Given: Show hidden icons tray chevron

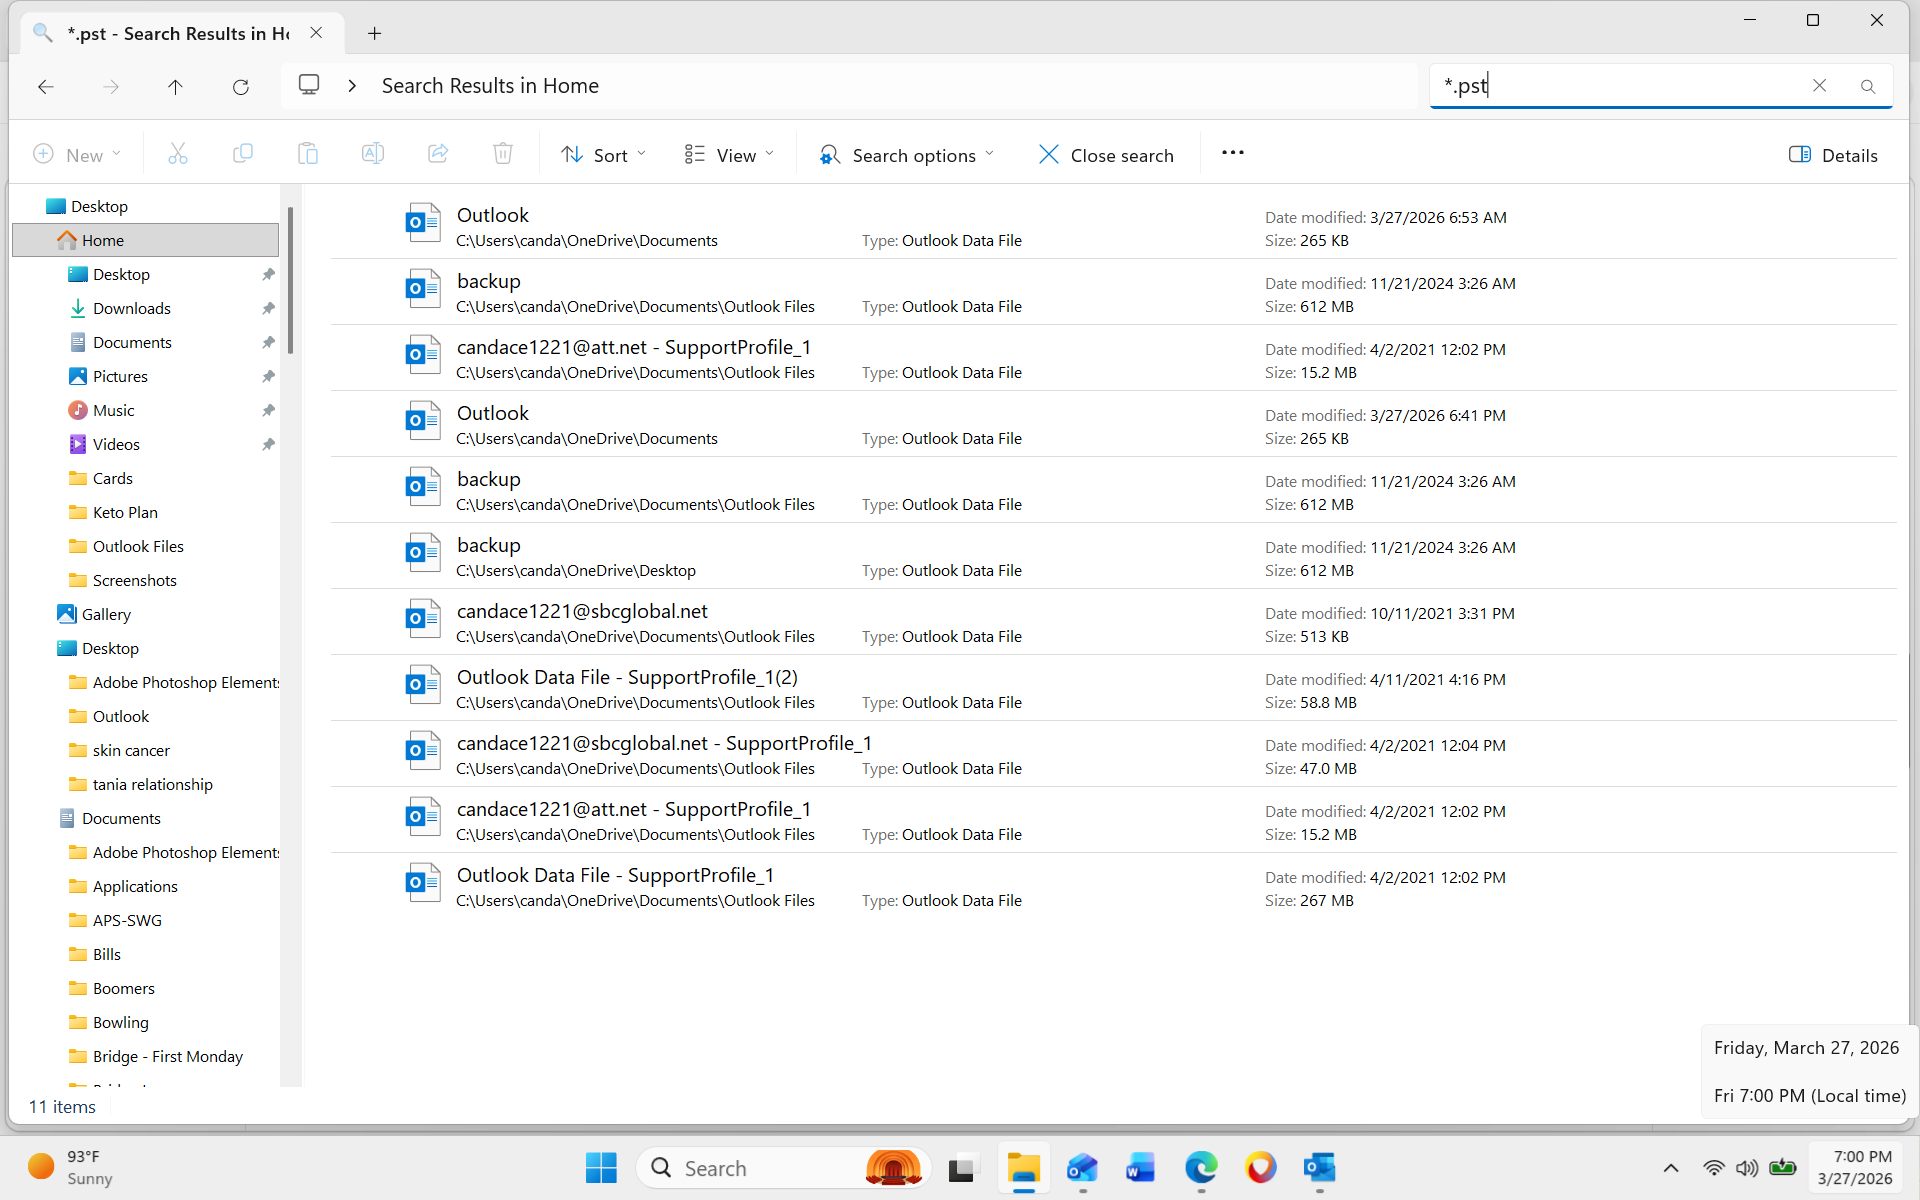Looking at the screenshot, I should pyautogui.click(x=1671, y=1168).
